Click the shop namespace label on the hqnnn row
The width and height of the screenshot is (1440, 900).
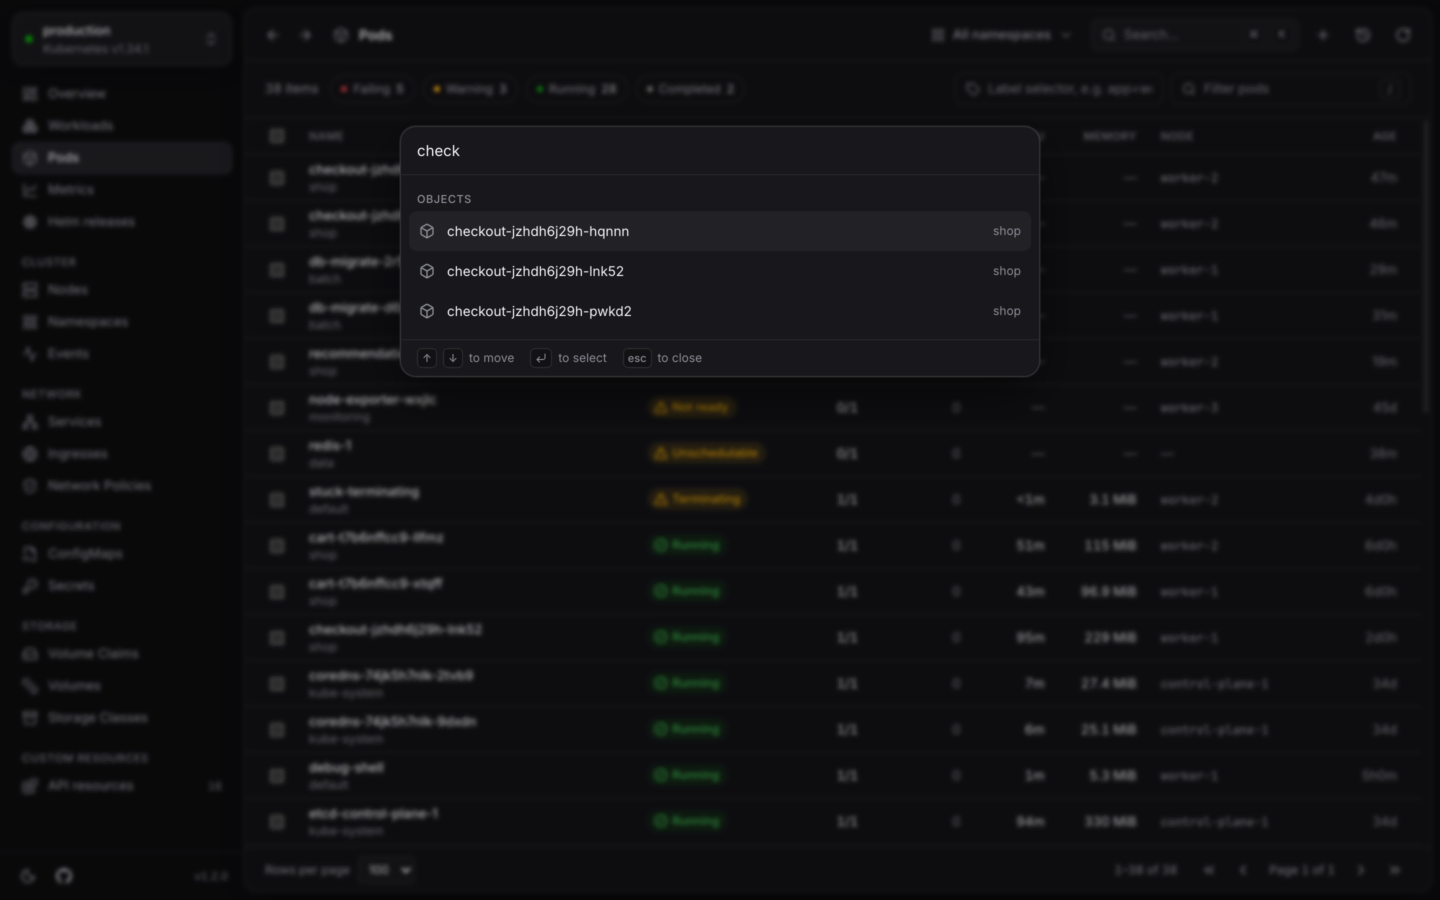[x=1007, y=231]
